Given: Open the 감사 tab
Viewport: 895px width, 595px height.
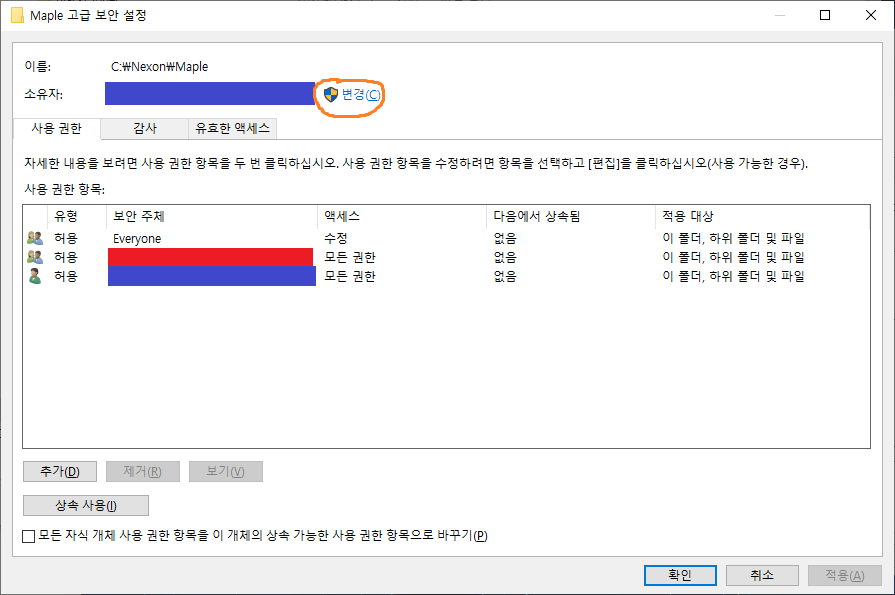Looking at the screenshot, I should point(145,128).
